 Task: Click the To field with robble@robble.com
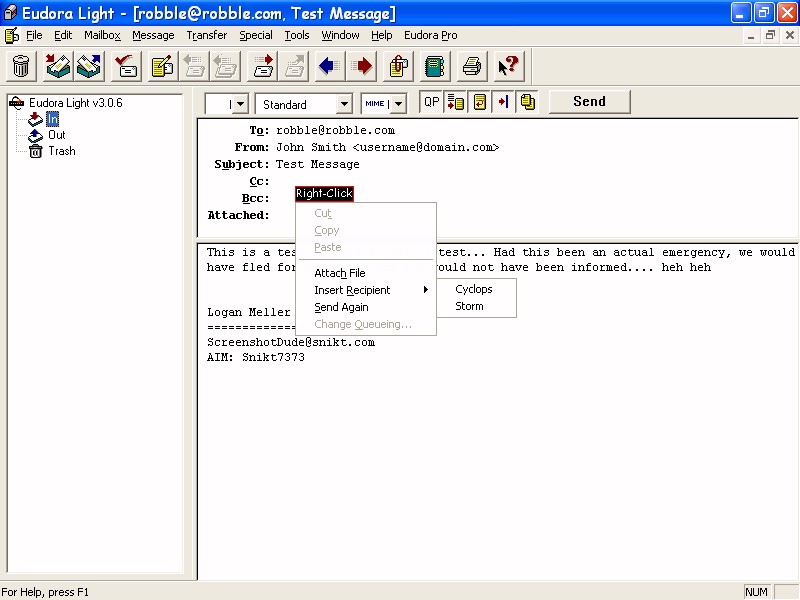tap(335, 130)
